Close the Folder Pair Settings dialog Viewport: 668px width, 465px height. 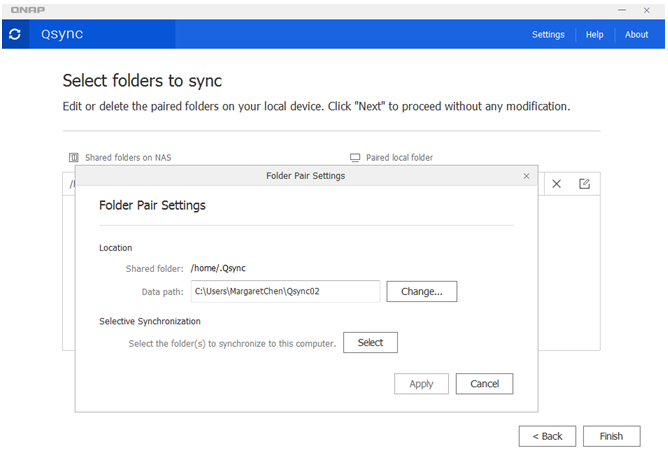527,176
